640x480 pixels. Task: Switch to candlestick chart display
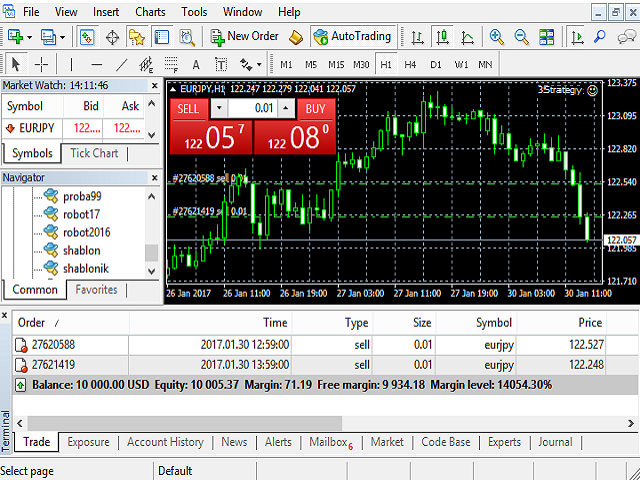pos(442,37)
